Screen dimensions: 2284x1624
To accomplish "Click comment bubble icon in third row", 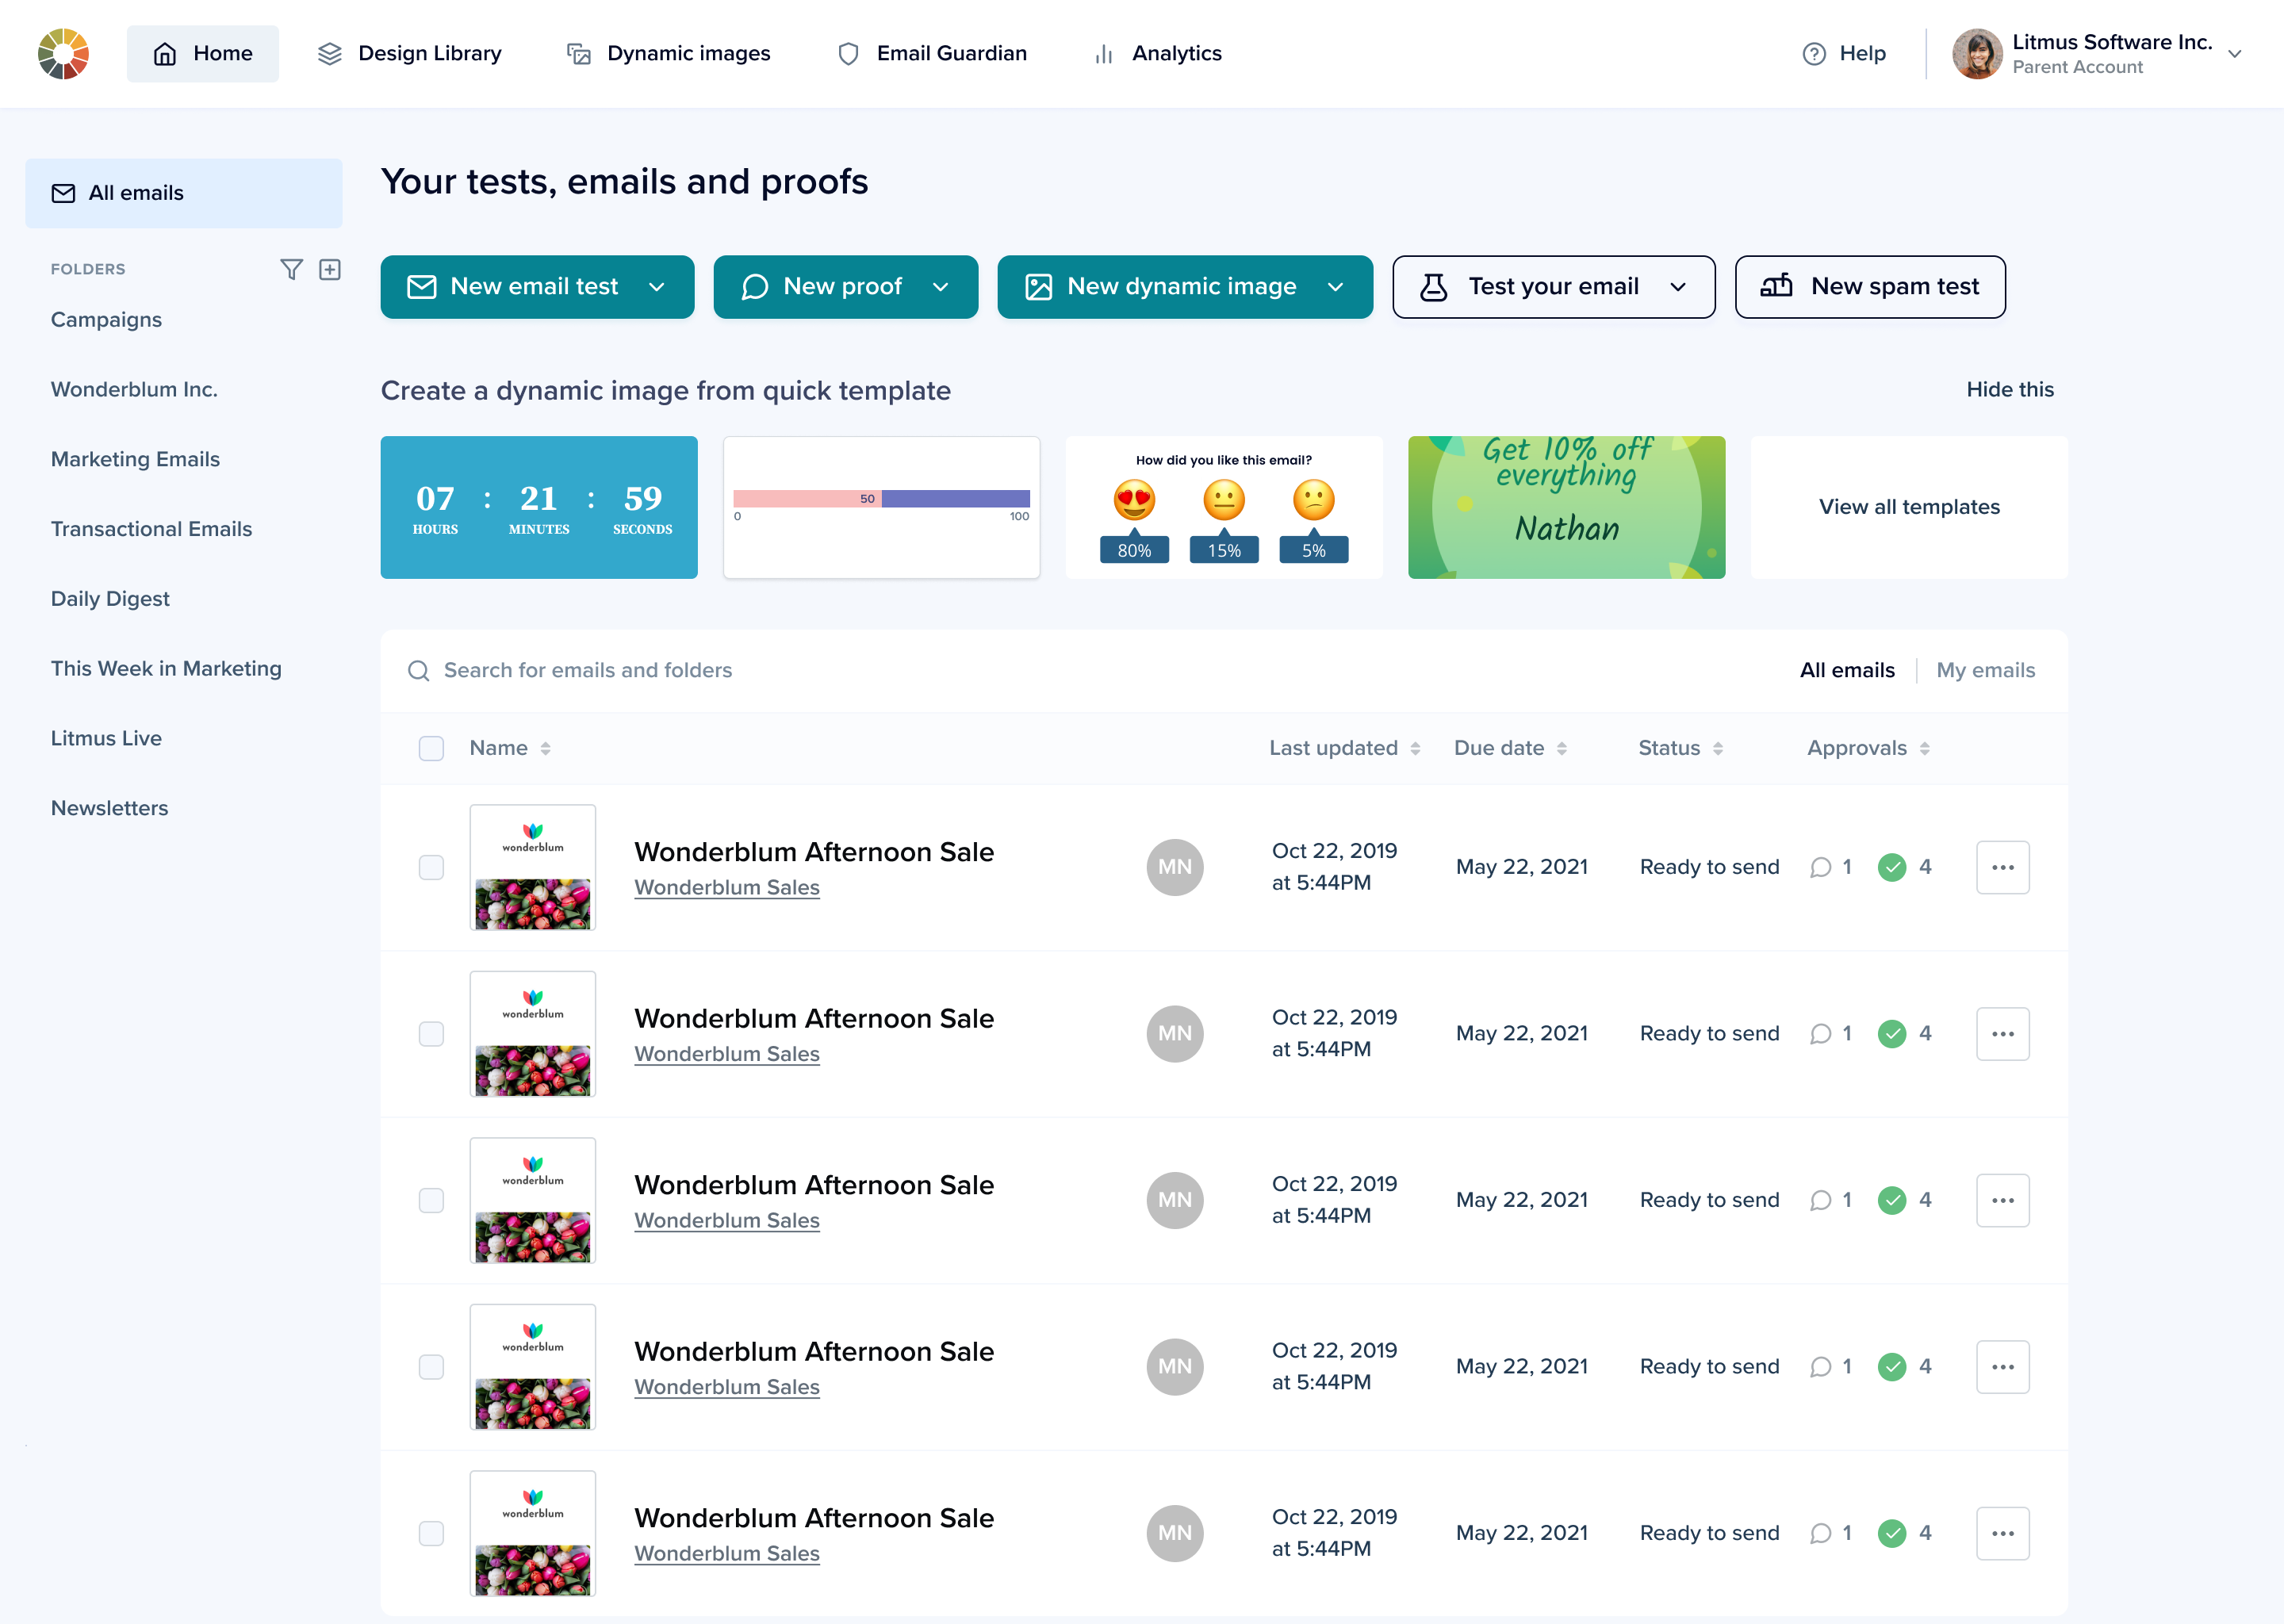I will pos(1820,1200).
